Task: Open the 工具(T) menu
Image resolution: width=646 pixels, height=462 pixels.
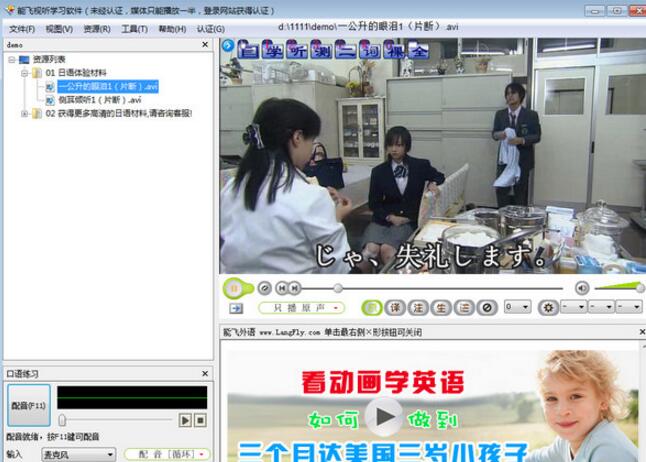Action: (x=134, y=29)
